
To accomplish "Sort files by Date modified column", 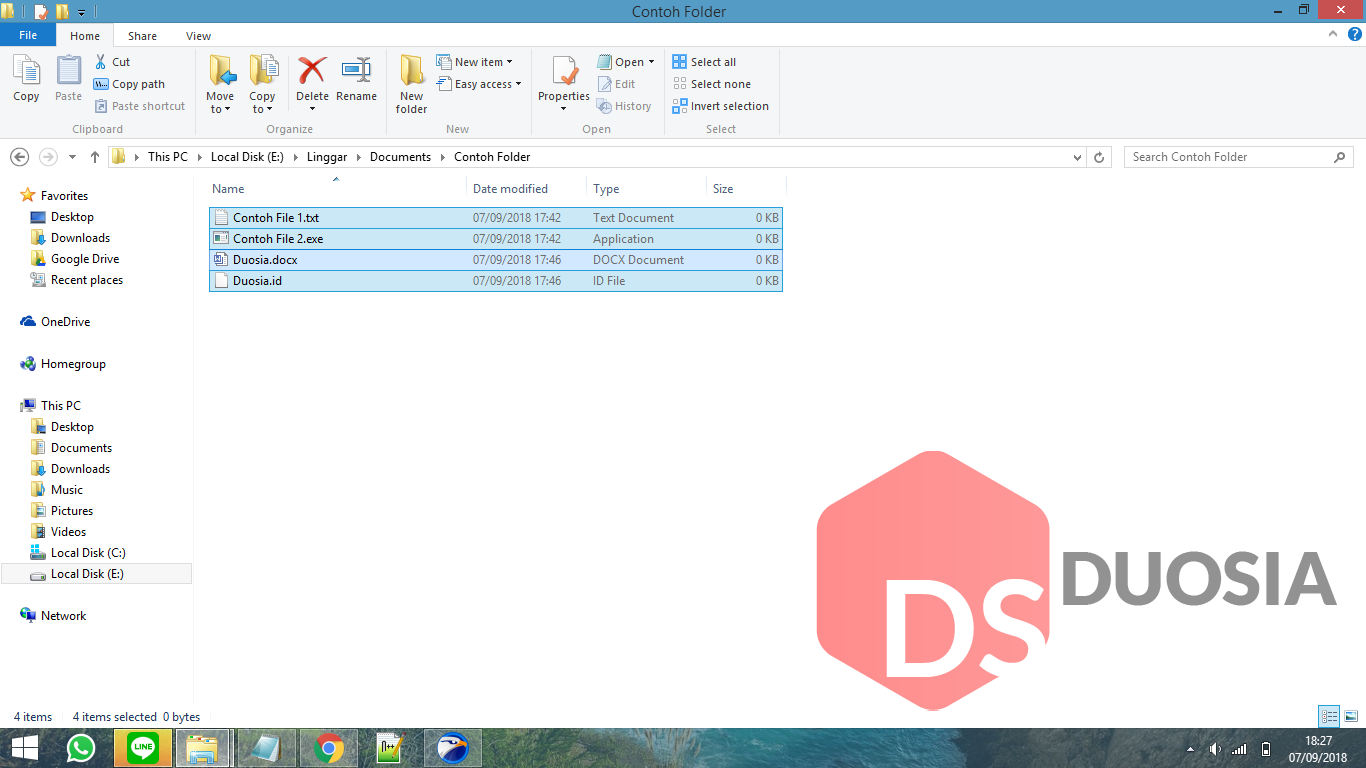I will point(527,189).
